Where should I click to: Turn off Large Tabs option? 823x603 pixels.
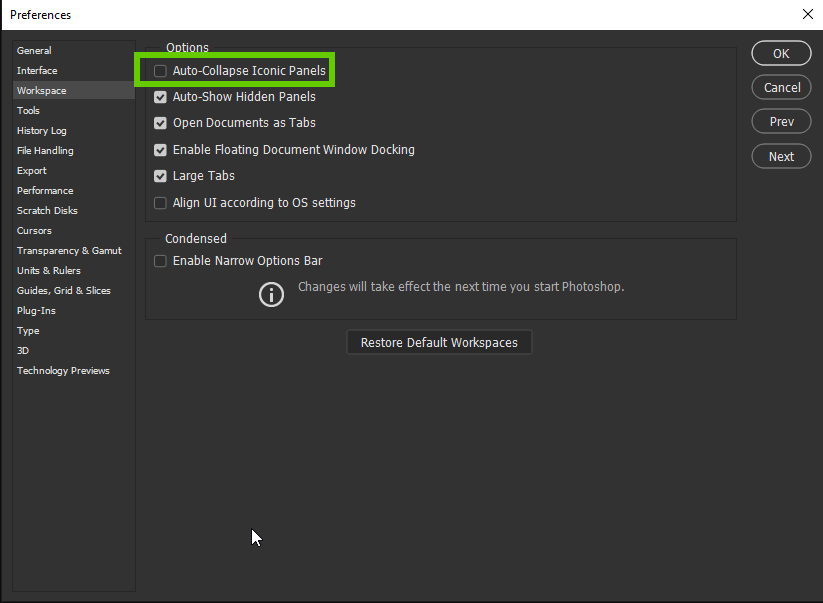pos(160,176)
